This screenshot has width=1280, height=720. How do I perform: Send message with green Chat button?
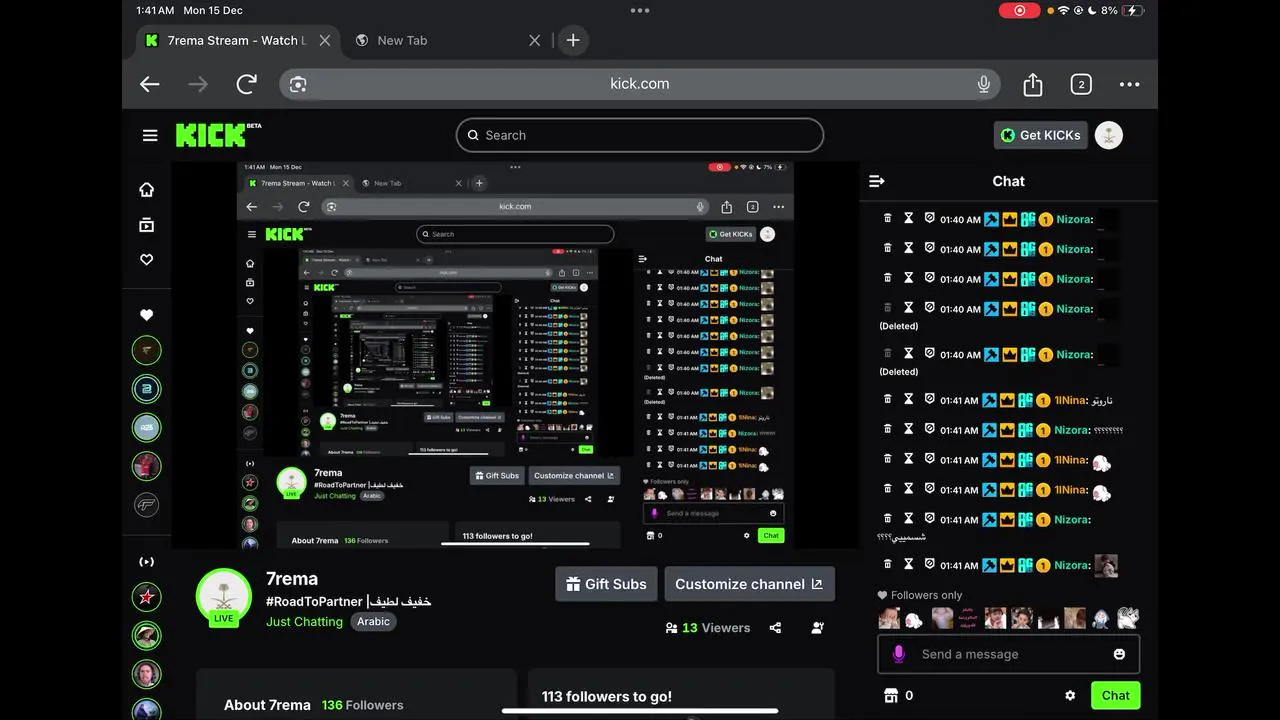coord(1116,695)
